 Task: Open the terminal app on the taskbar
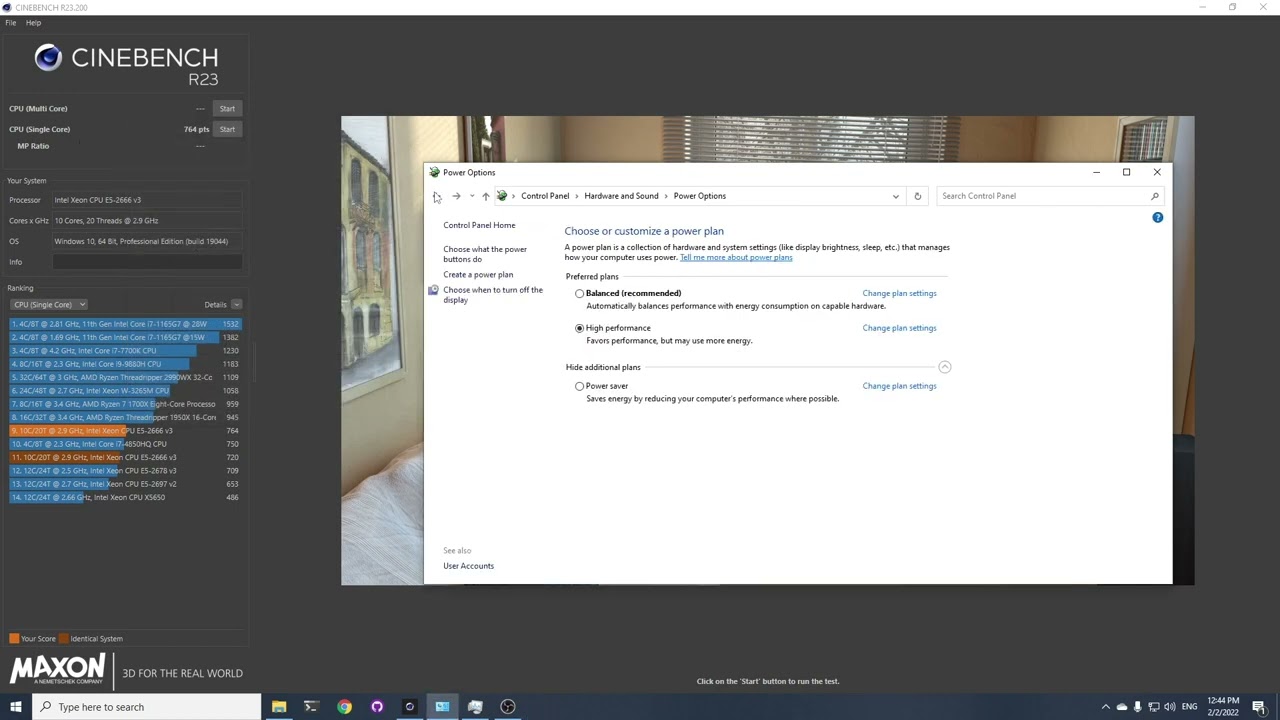(311, 707)
